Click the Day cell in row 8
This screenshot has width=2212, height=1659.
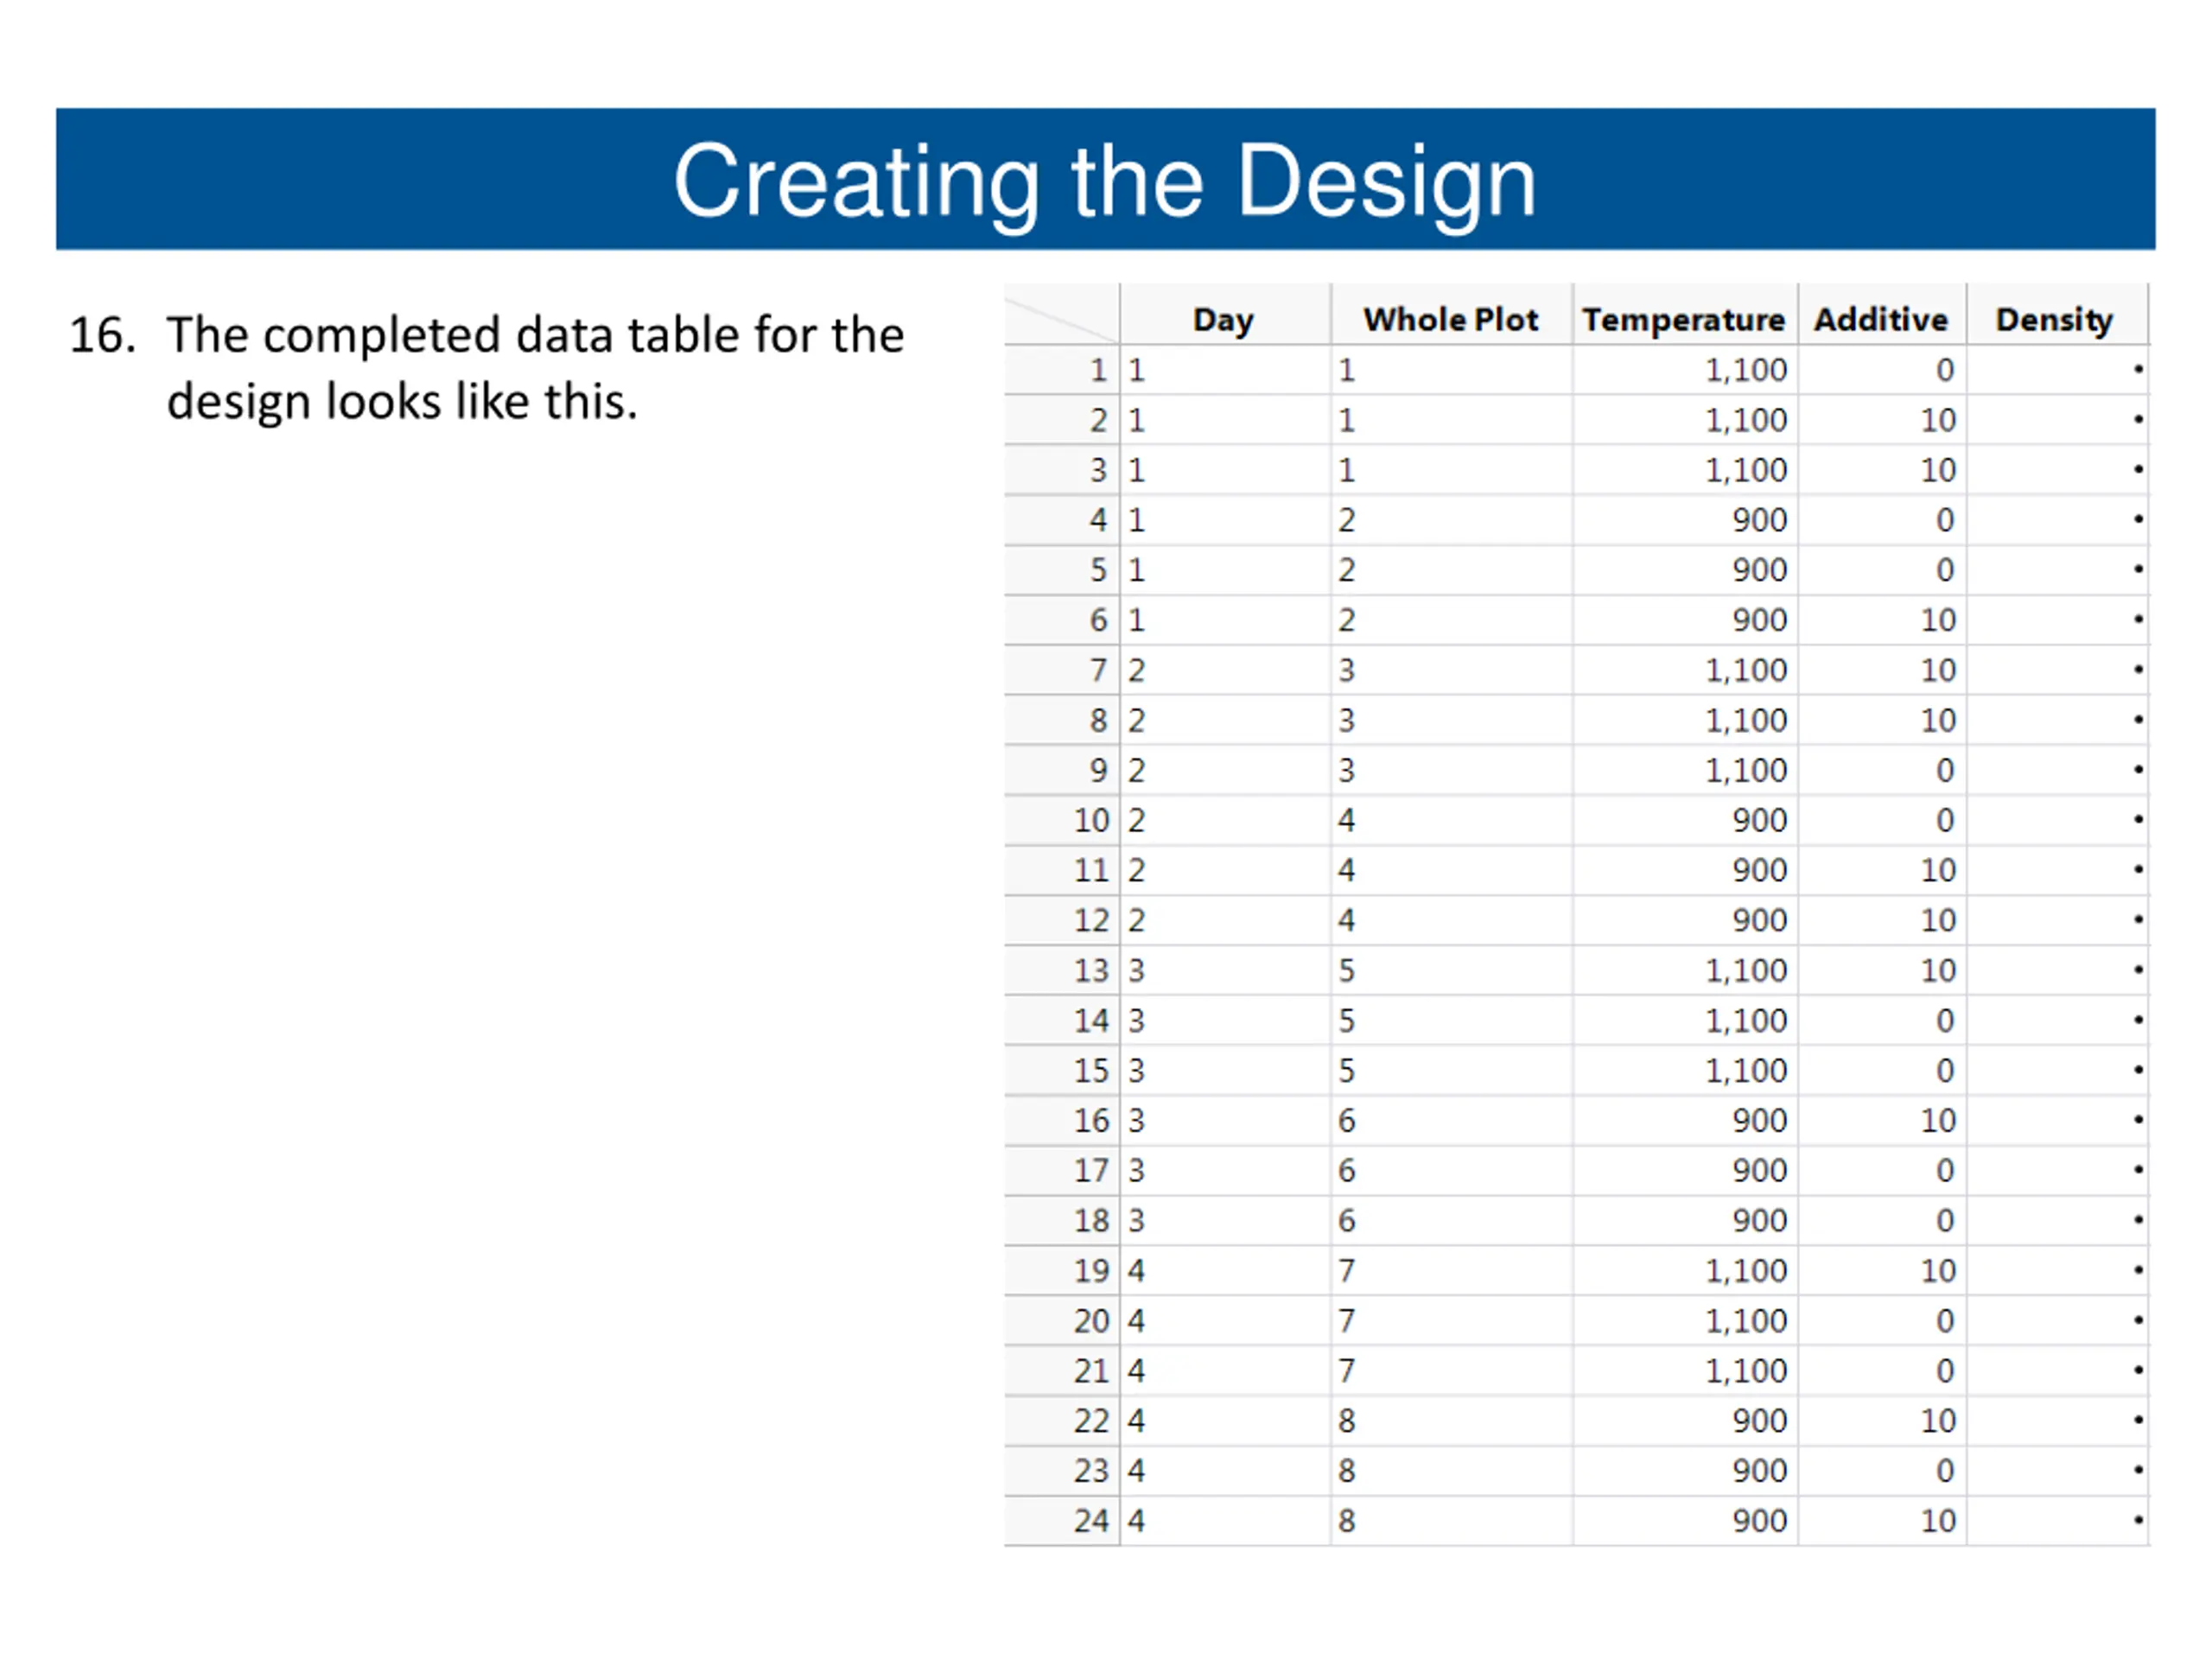click(1224, 720)
